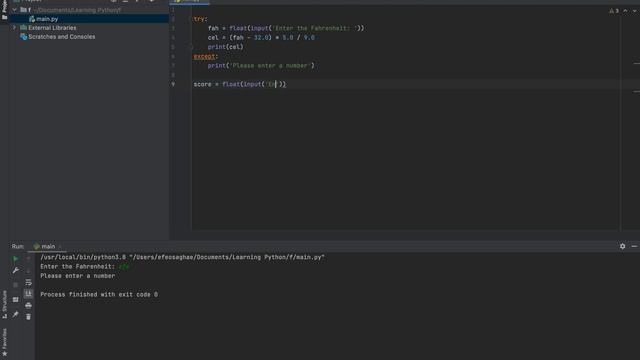Click the warnings indicator in editor corner
This screenshot has height=360, width=640.
[x=614, y=11]
